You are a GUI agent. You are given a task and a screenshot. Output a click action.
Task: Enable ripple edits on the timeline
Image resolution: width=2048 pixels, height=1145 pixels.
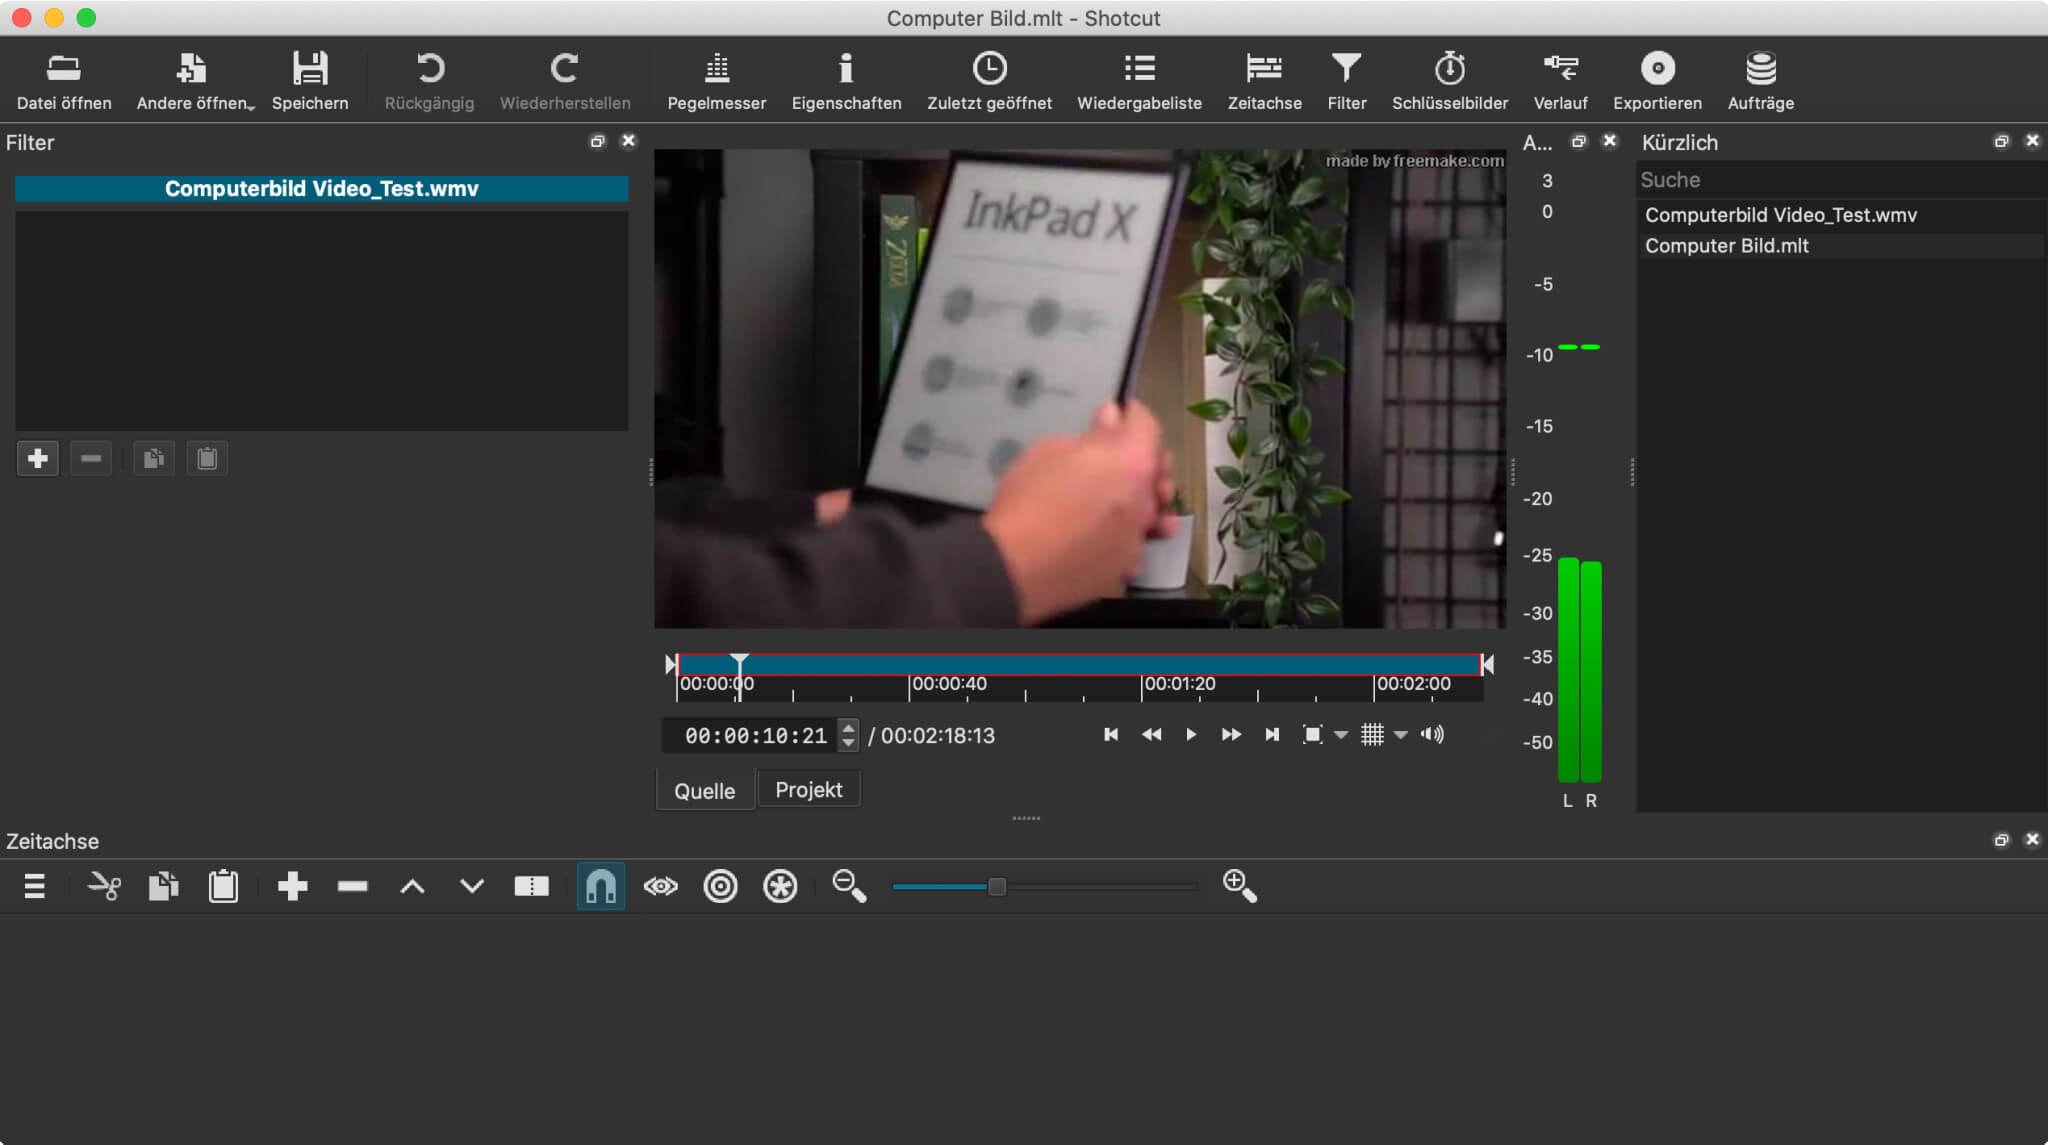(x=721, y=886)
